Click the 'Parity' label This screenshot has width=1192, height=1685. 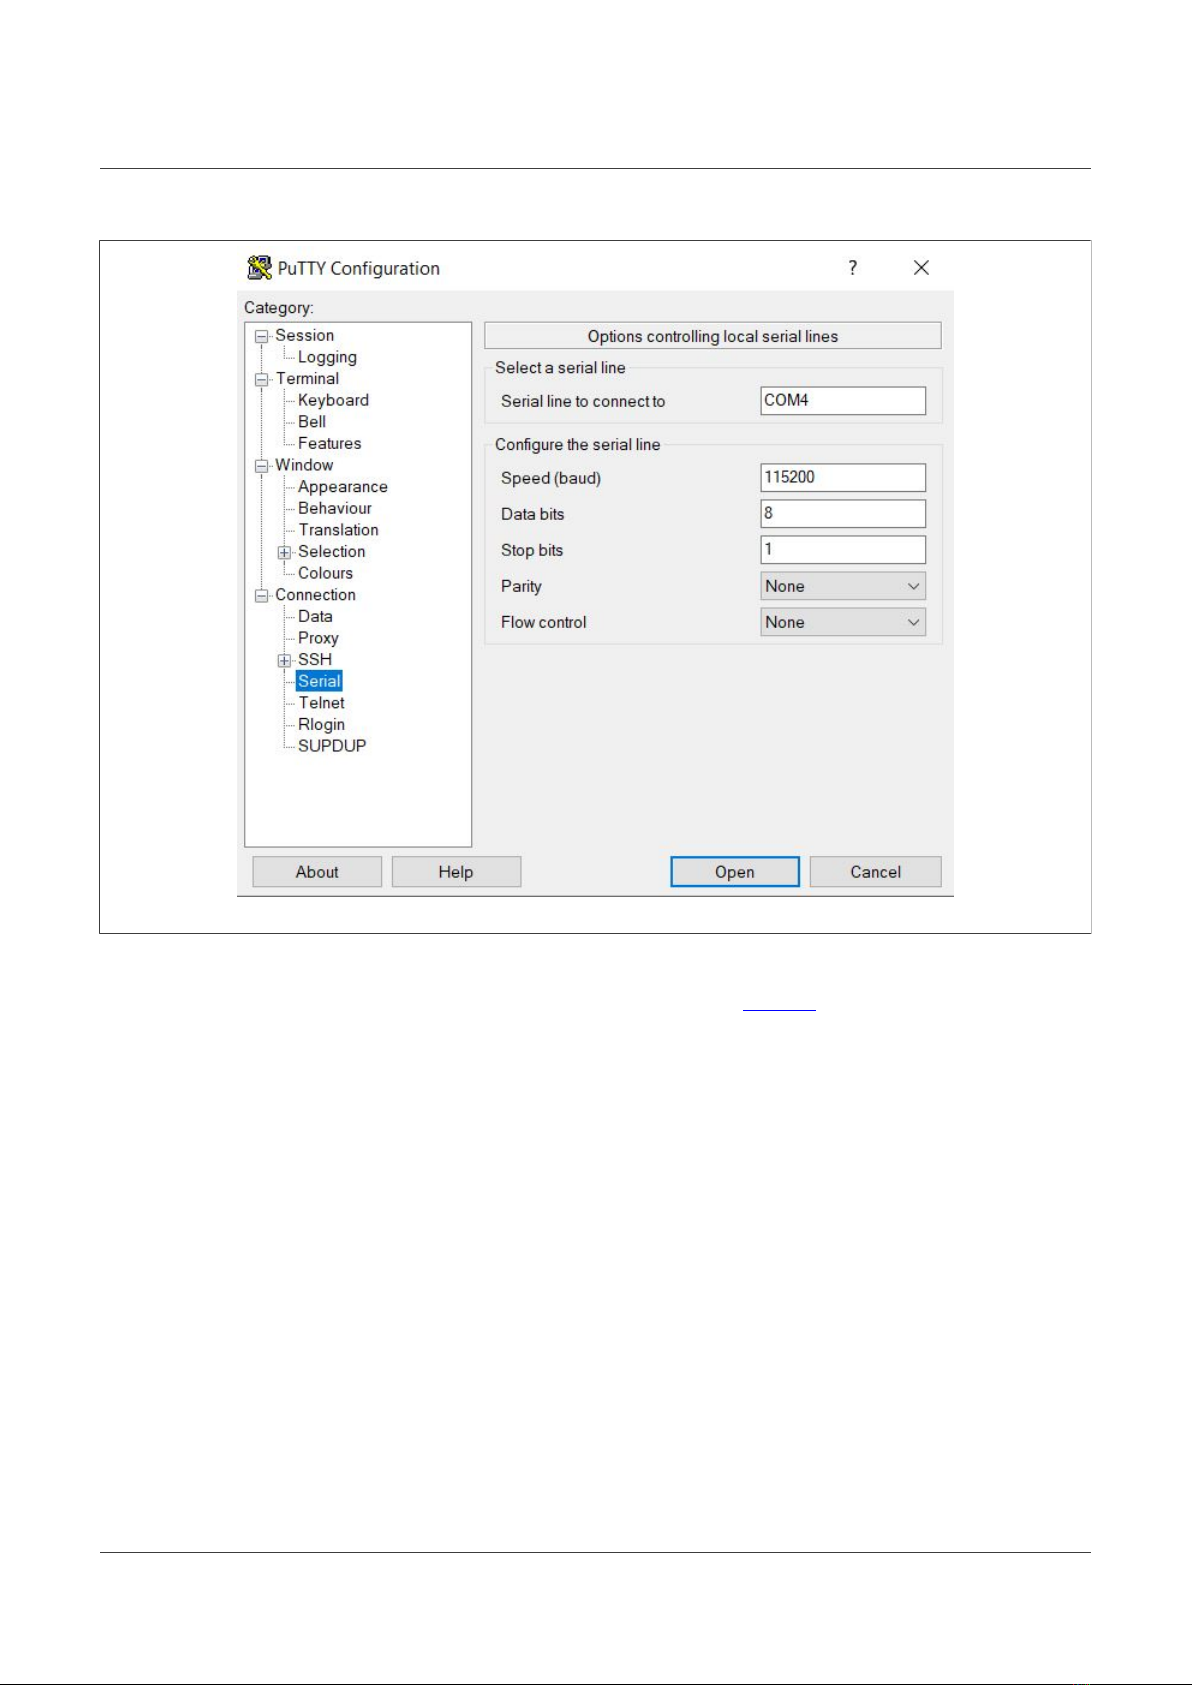pyautogui.click(x=521, y=586)
